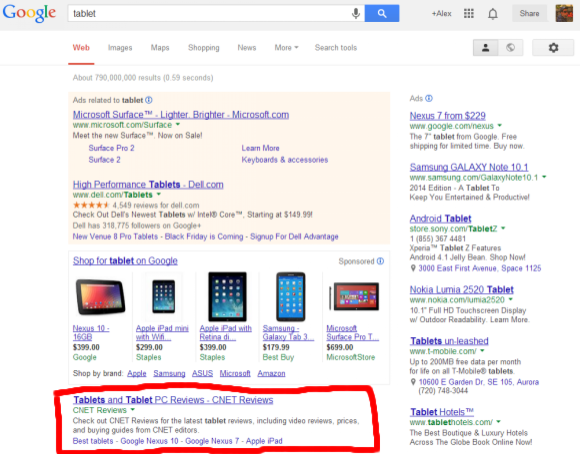580x454 pixels.
Task: Open CNET Tablets and Tablet PC Reviews result
Action: coord(173,400)
